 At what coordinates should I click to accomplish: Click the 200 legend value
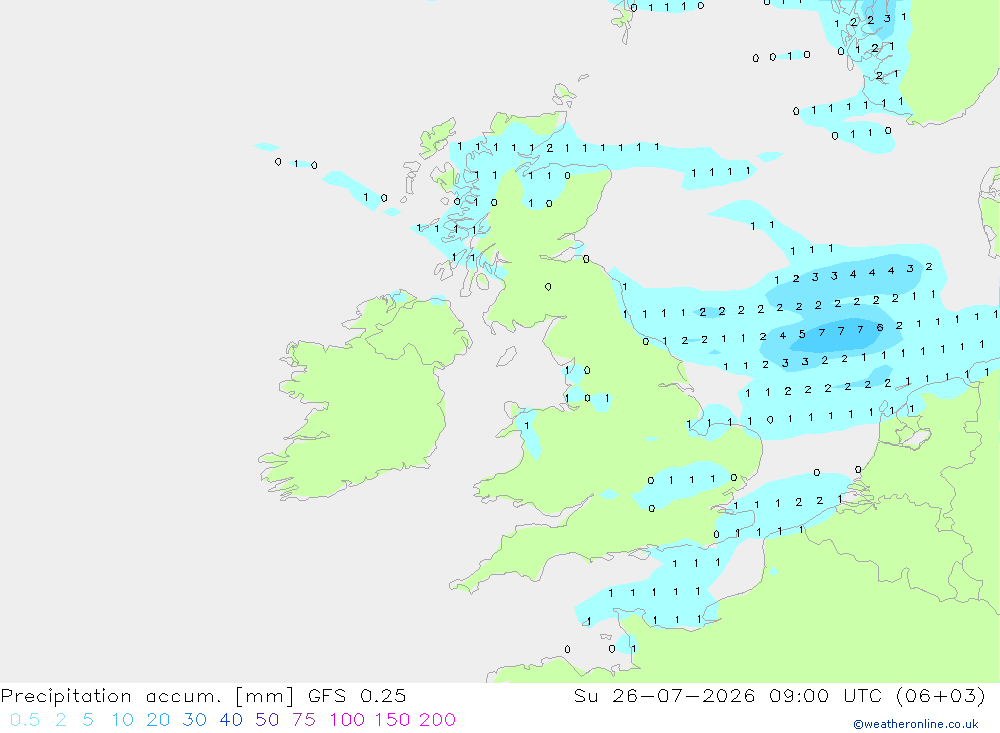pos(438,720)
